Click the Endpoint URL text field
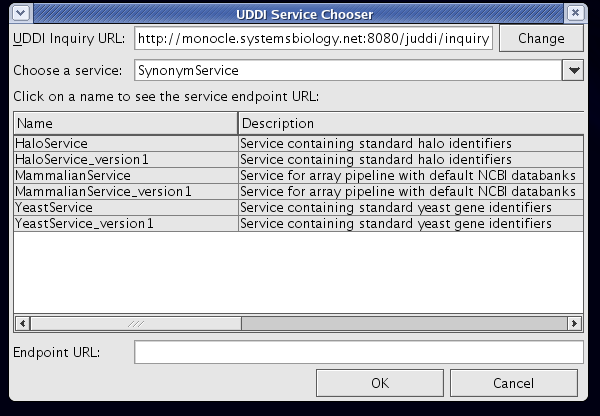This screenshot has height=416, width=600. 358,352
